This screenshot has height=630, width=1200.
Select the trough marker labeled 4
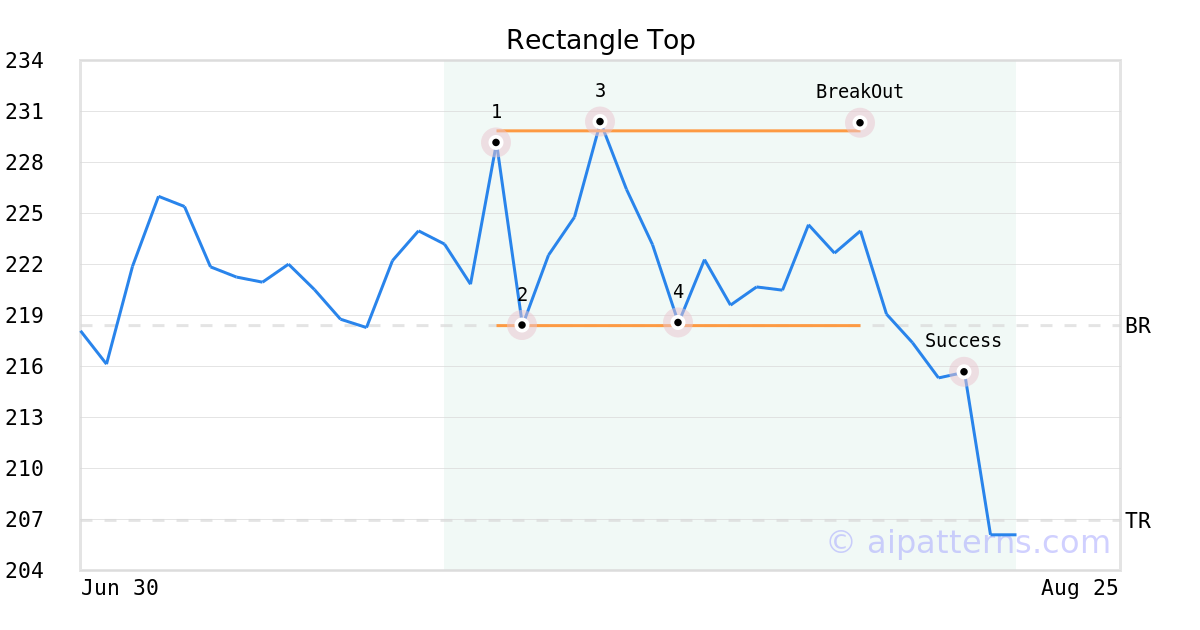[x=678, y=322]
